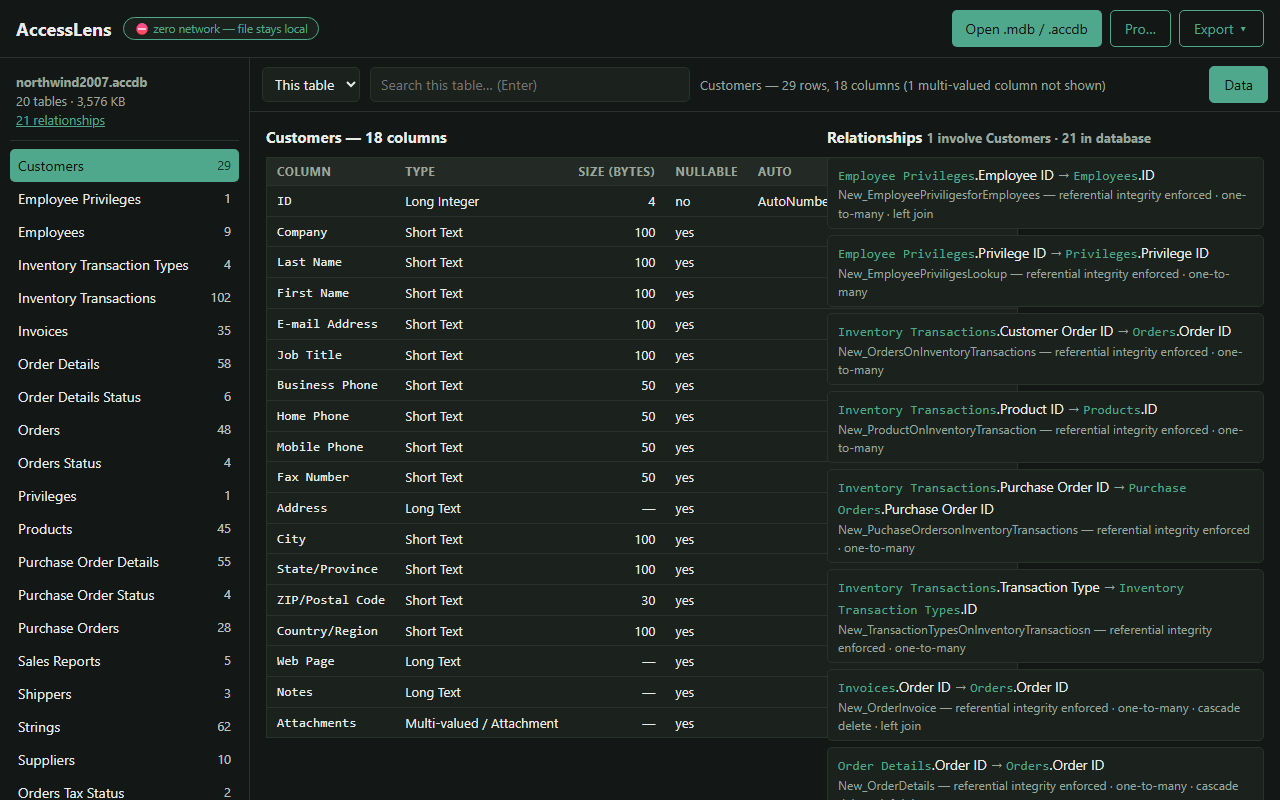The image size is (1280, 800).
Task: Open the Purchase Order Details table
Action: (x=124, y=562)
